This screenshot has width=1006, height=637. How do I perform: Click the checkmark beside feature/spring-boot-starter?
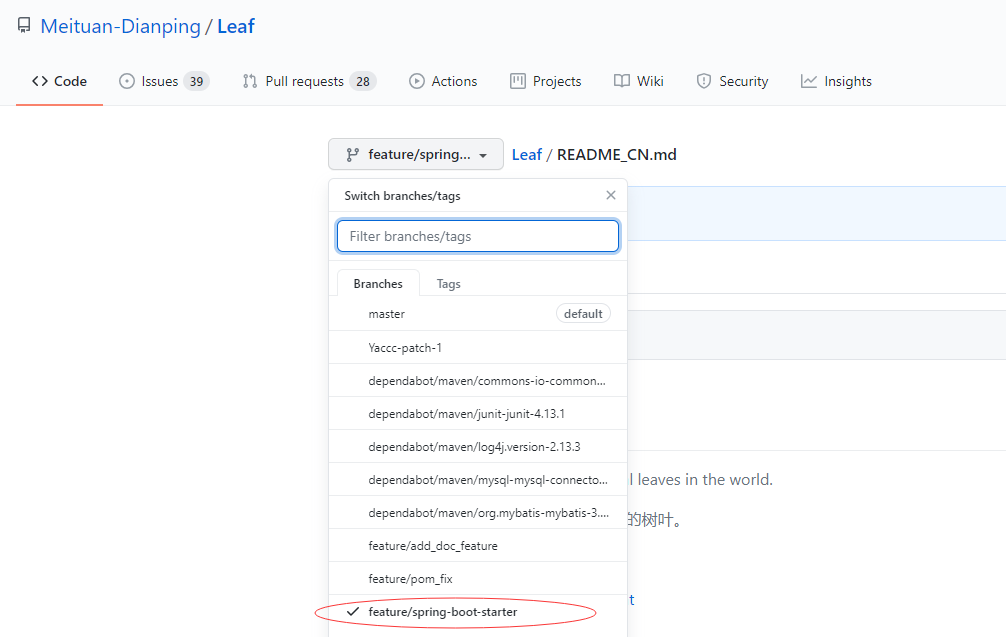pyautogui.click(x=352, y=612)
